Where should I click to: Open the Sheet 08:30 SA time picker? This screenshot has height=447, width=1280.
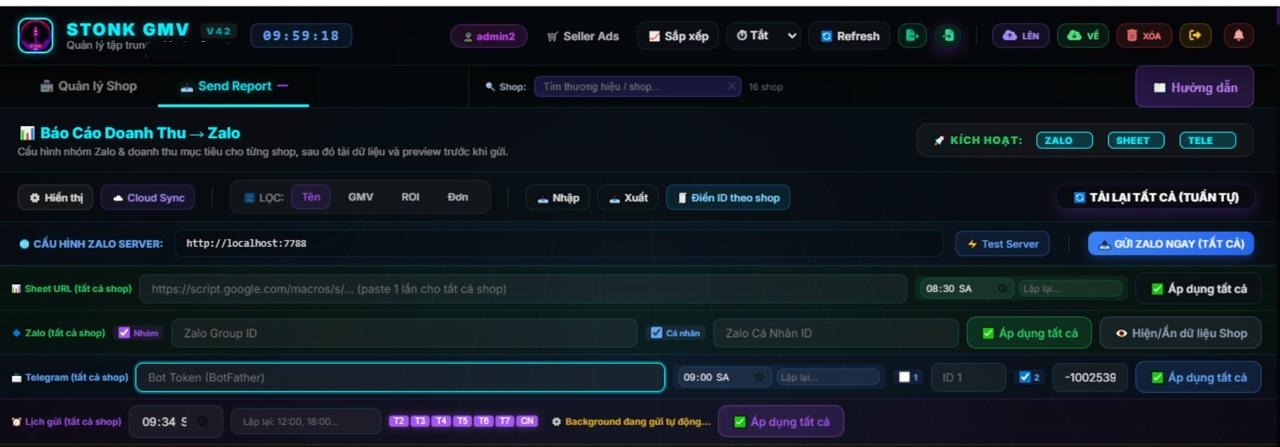[967, 289]
